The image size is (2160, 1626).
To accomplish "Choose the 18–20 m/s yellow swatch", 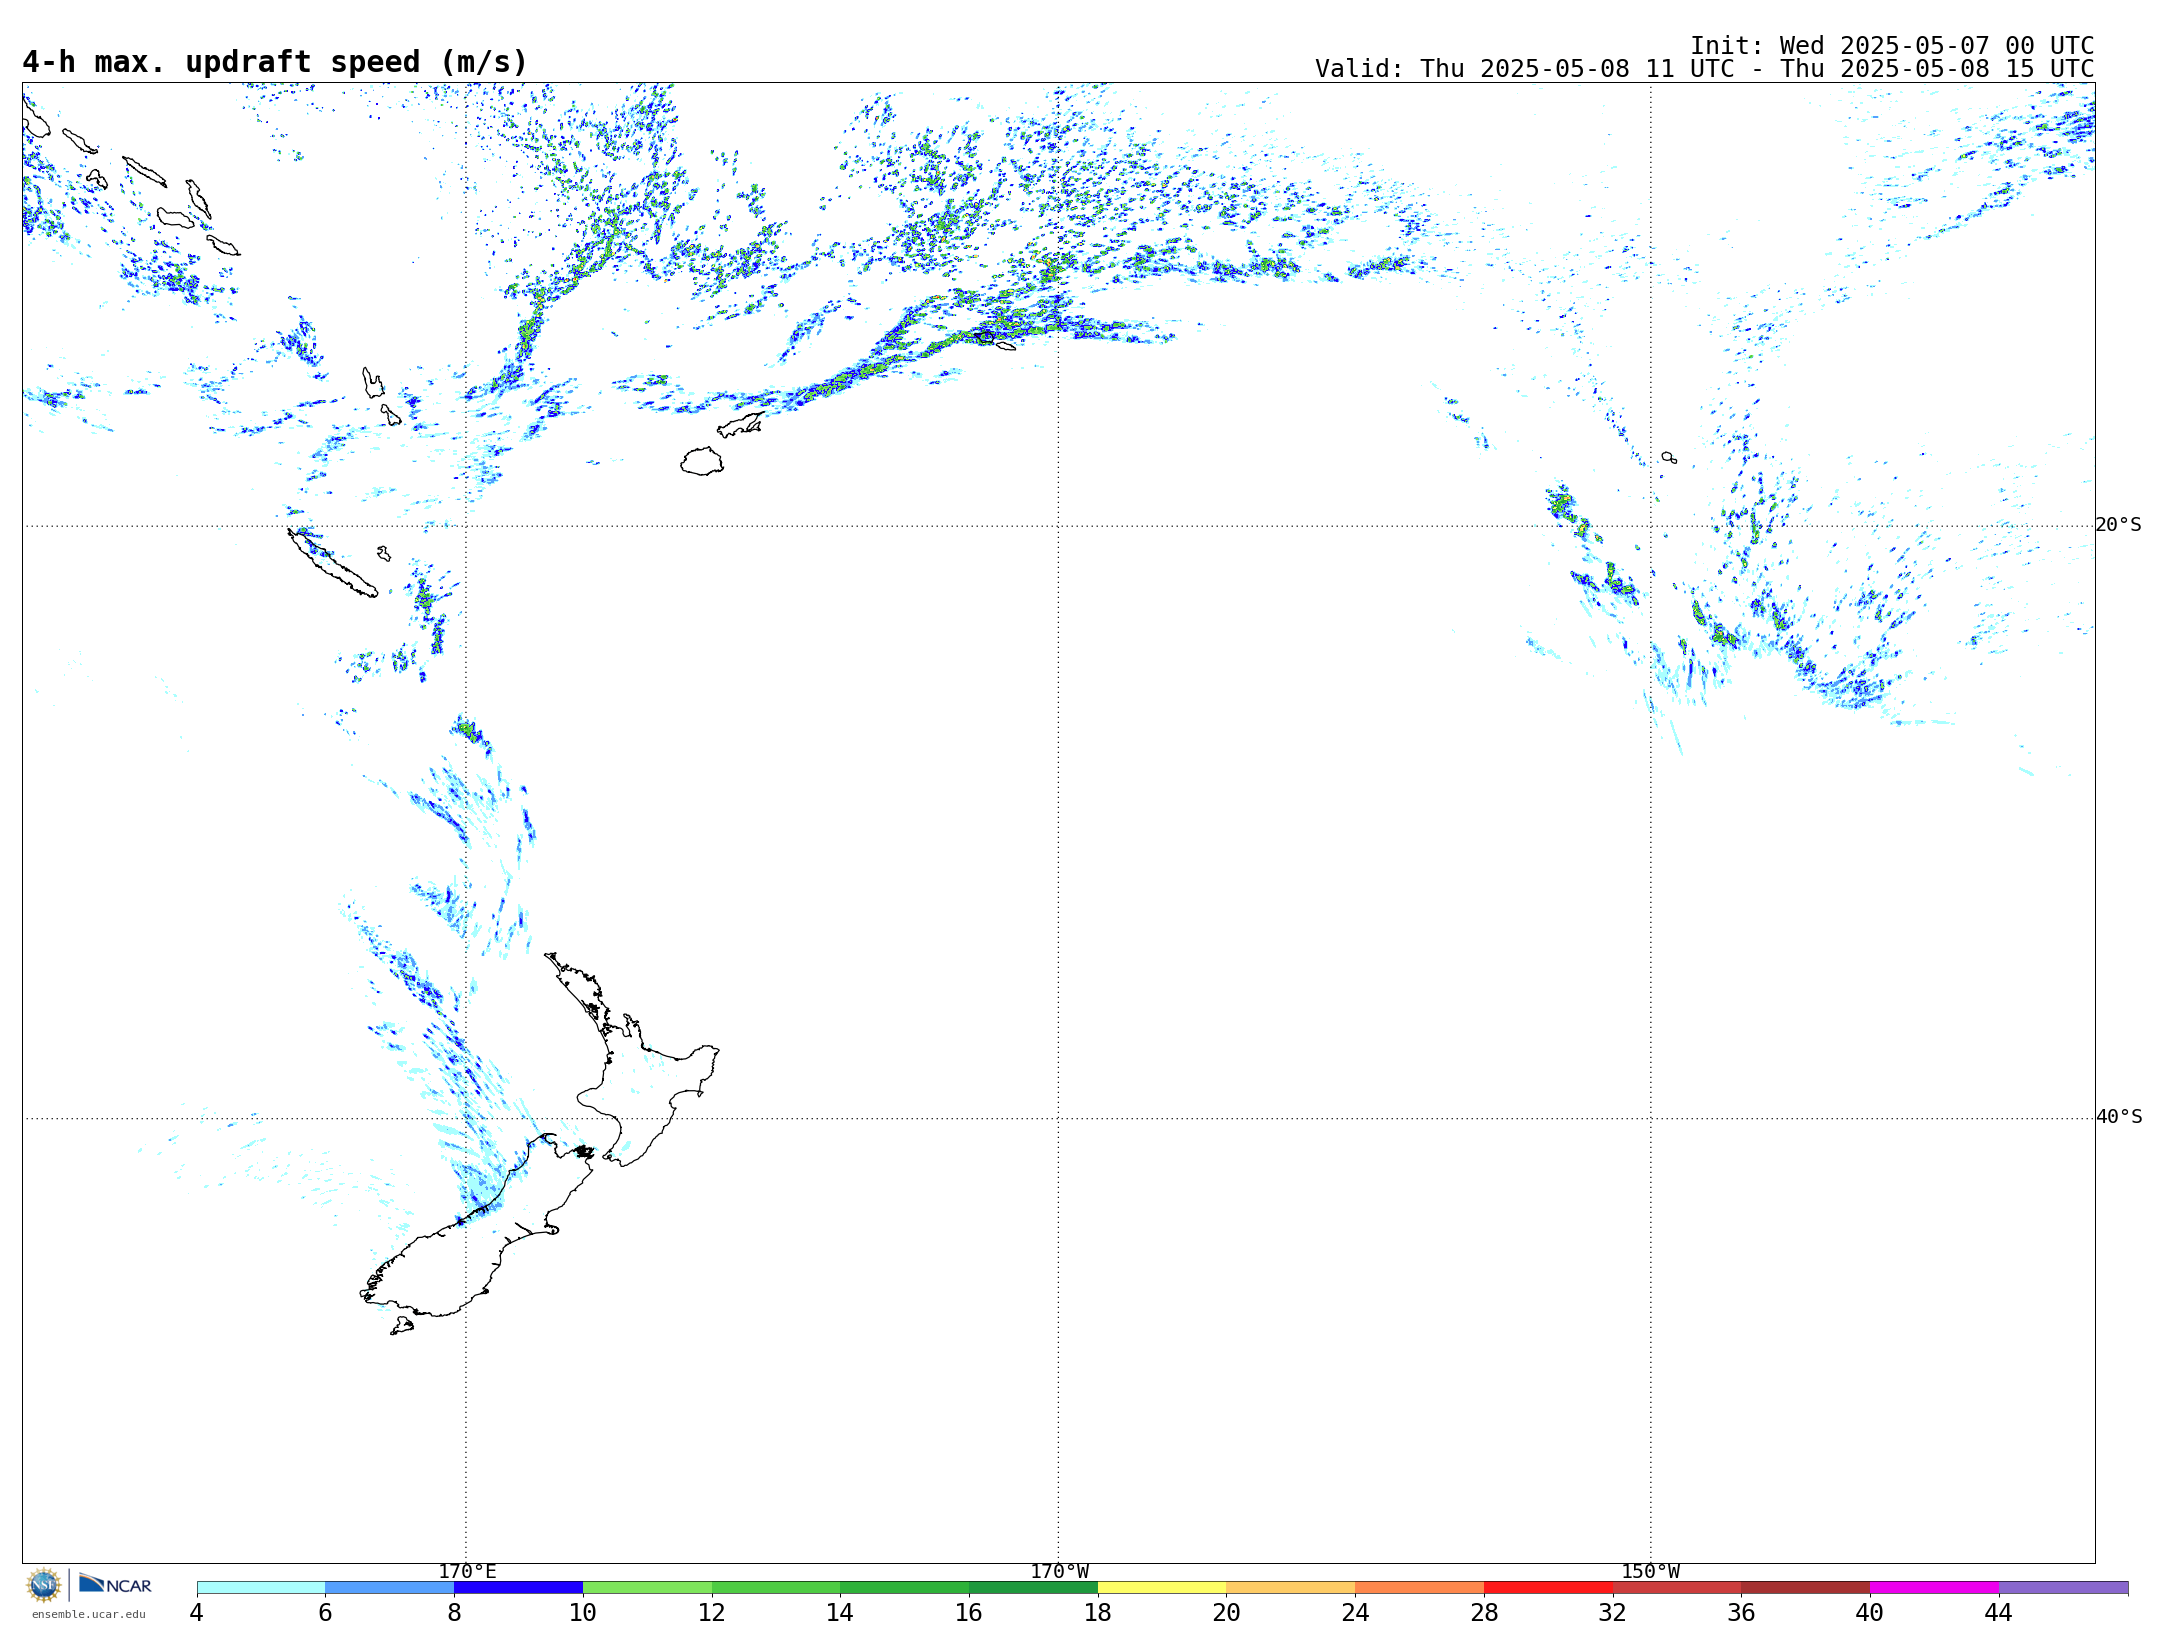I will 1162,1587.
